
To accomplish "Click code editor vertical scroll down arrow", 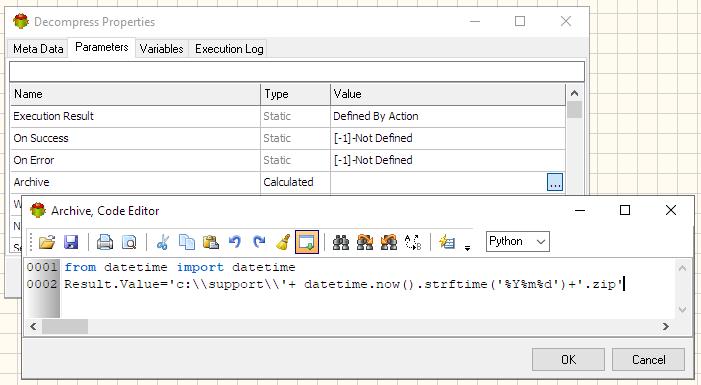I will coord(682,309).
